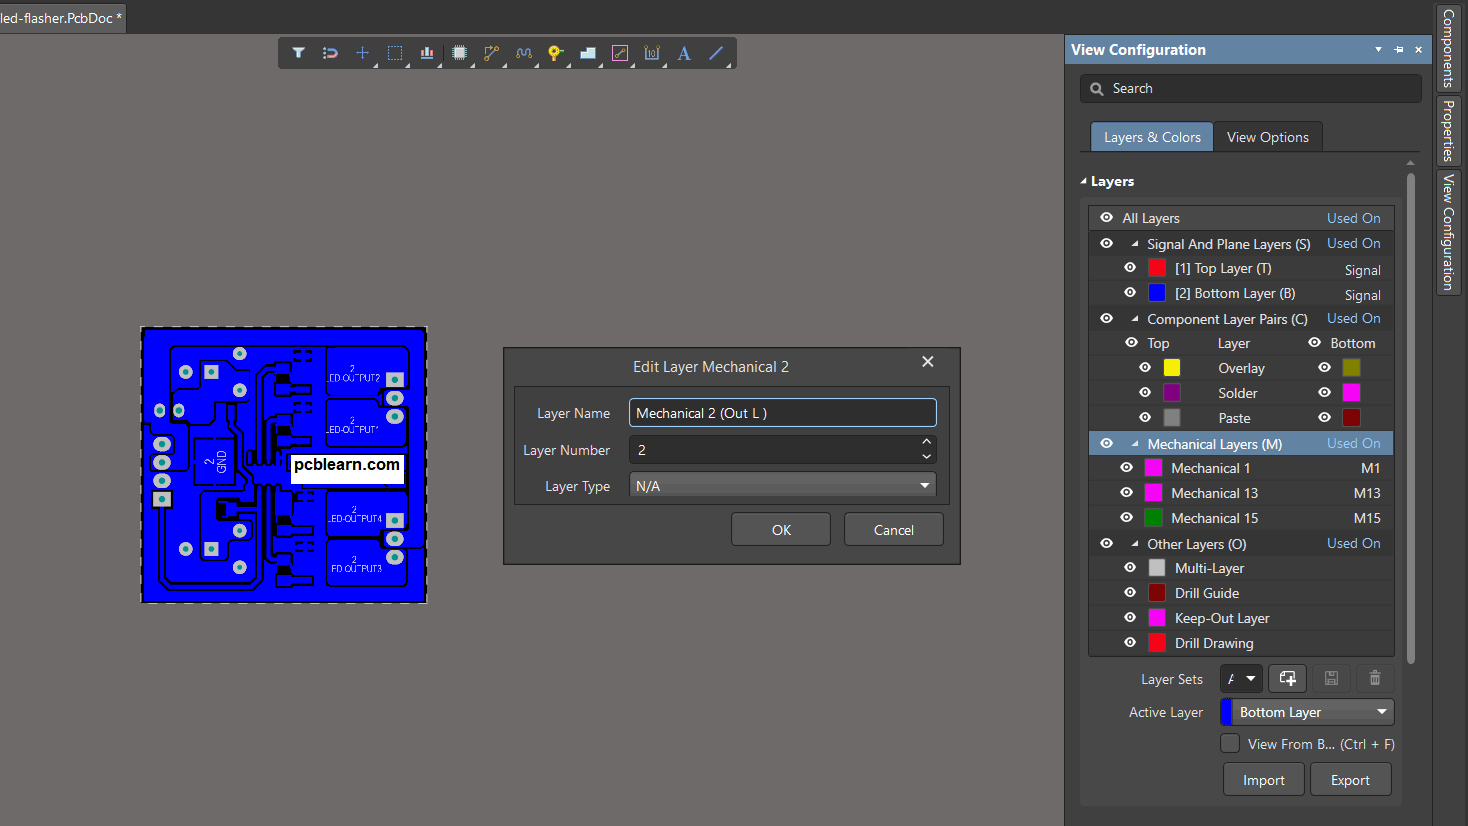
Task: Open the Active Layer dropdown
Action: [1381, 712]
